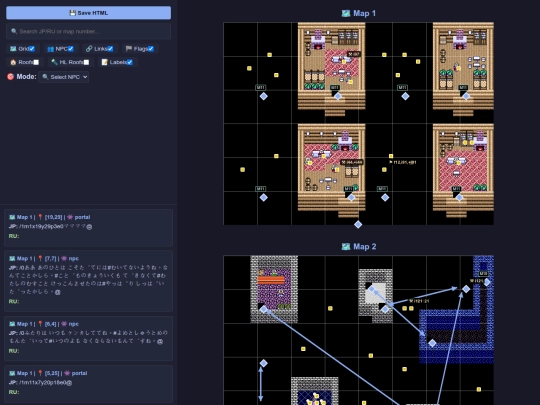
Task: Click the portal diamond in Map 1's bottom-left black area
Action: coord(263,198)
